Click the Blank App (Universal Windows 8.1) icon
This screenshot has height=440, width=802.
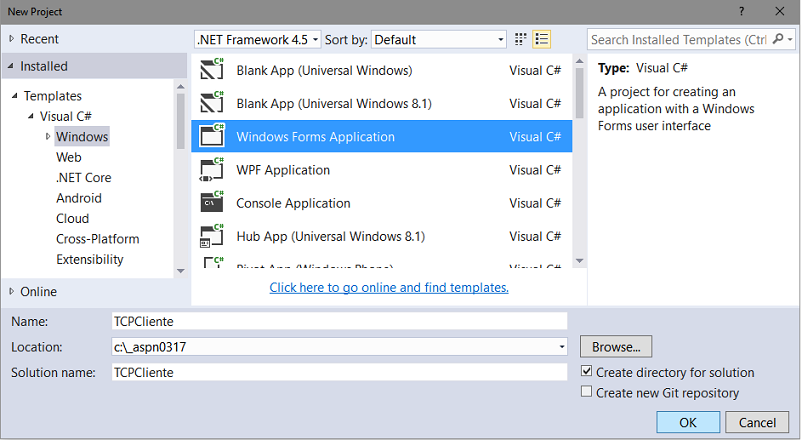[x=212, y=103]
